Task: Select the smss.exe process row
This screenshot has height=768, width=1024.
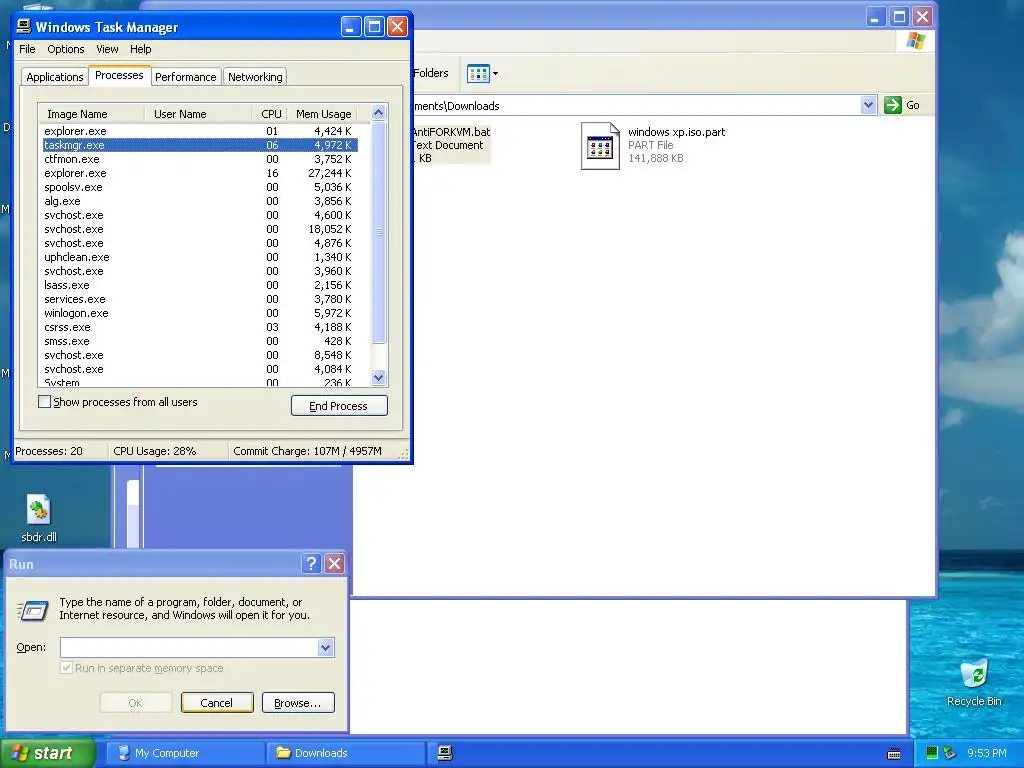Action: point(200,342)
